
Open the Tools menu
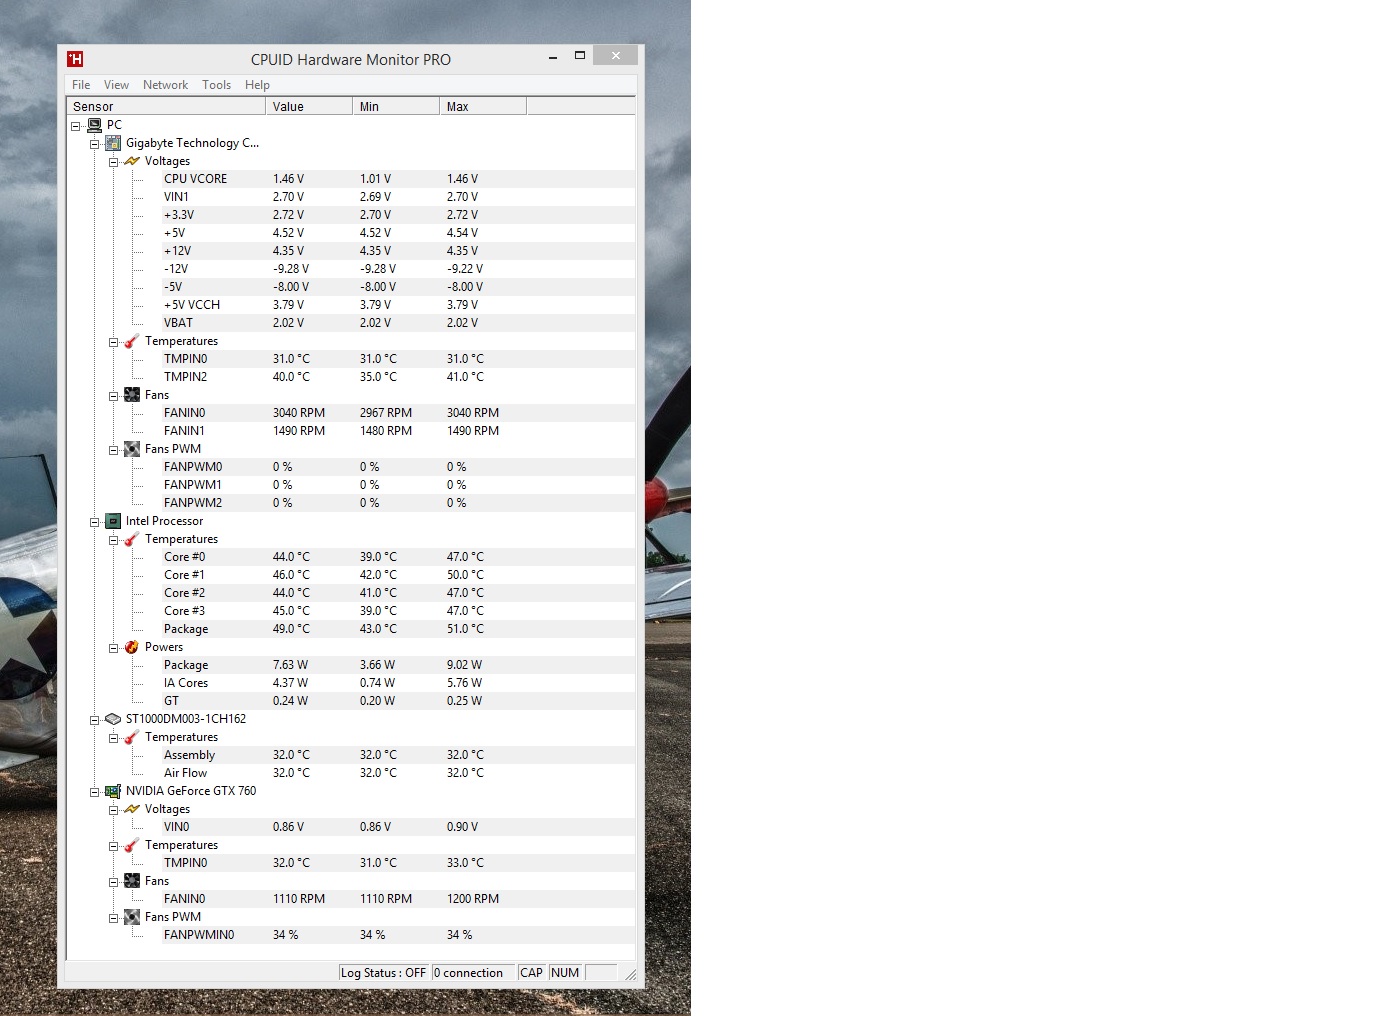(x=216, y=85)
